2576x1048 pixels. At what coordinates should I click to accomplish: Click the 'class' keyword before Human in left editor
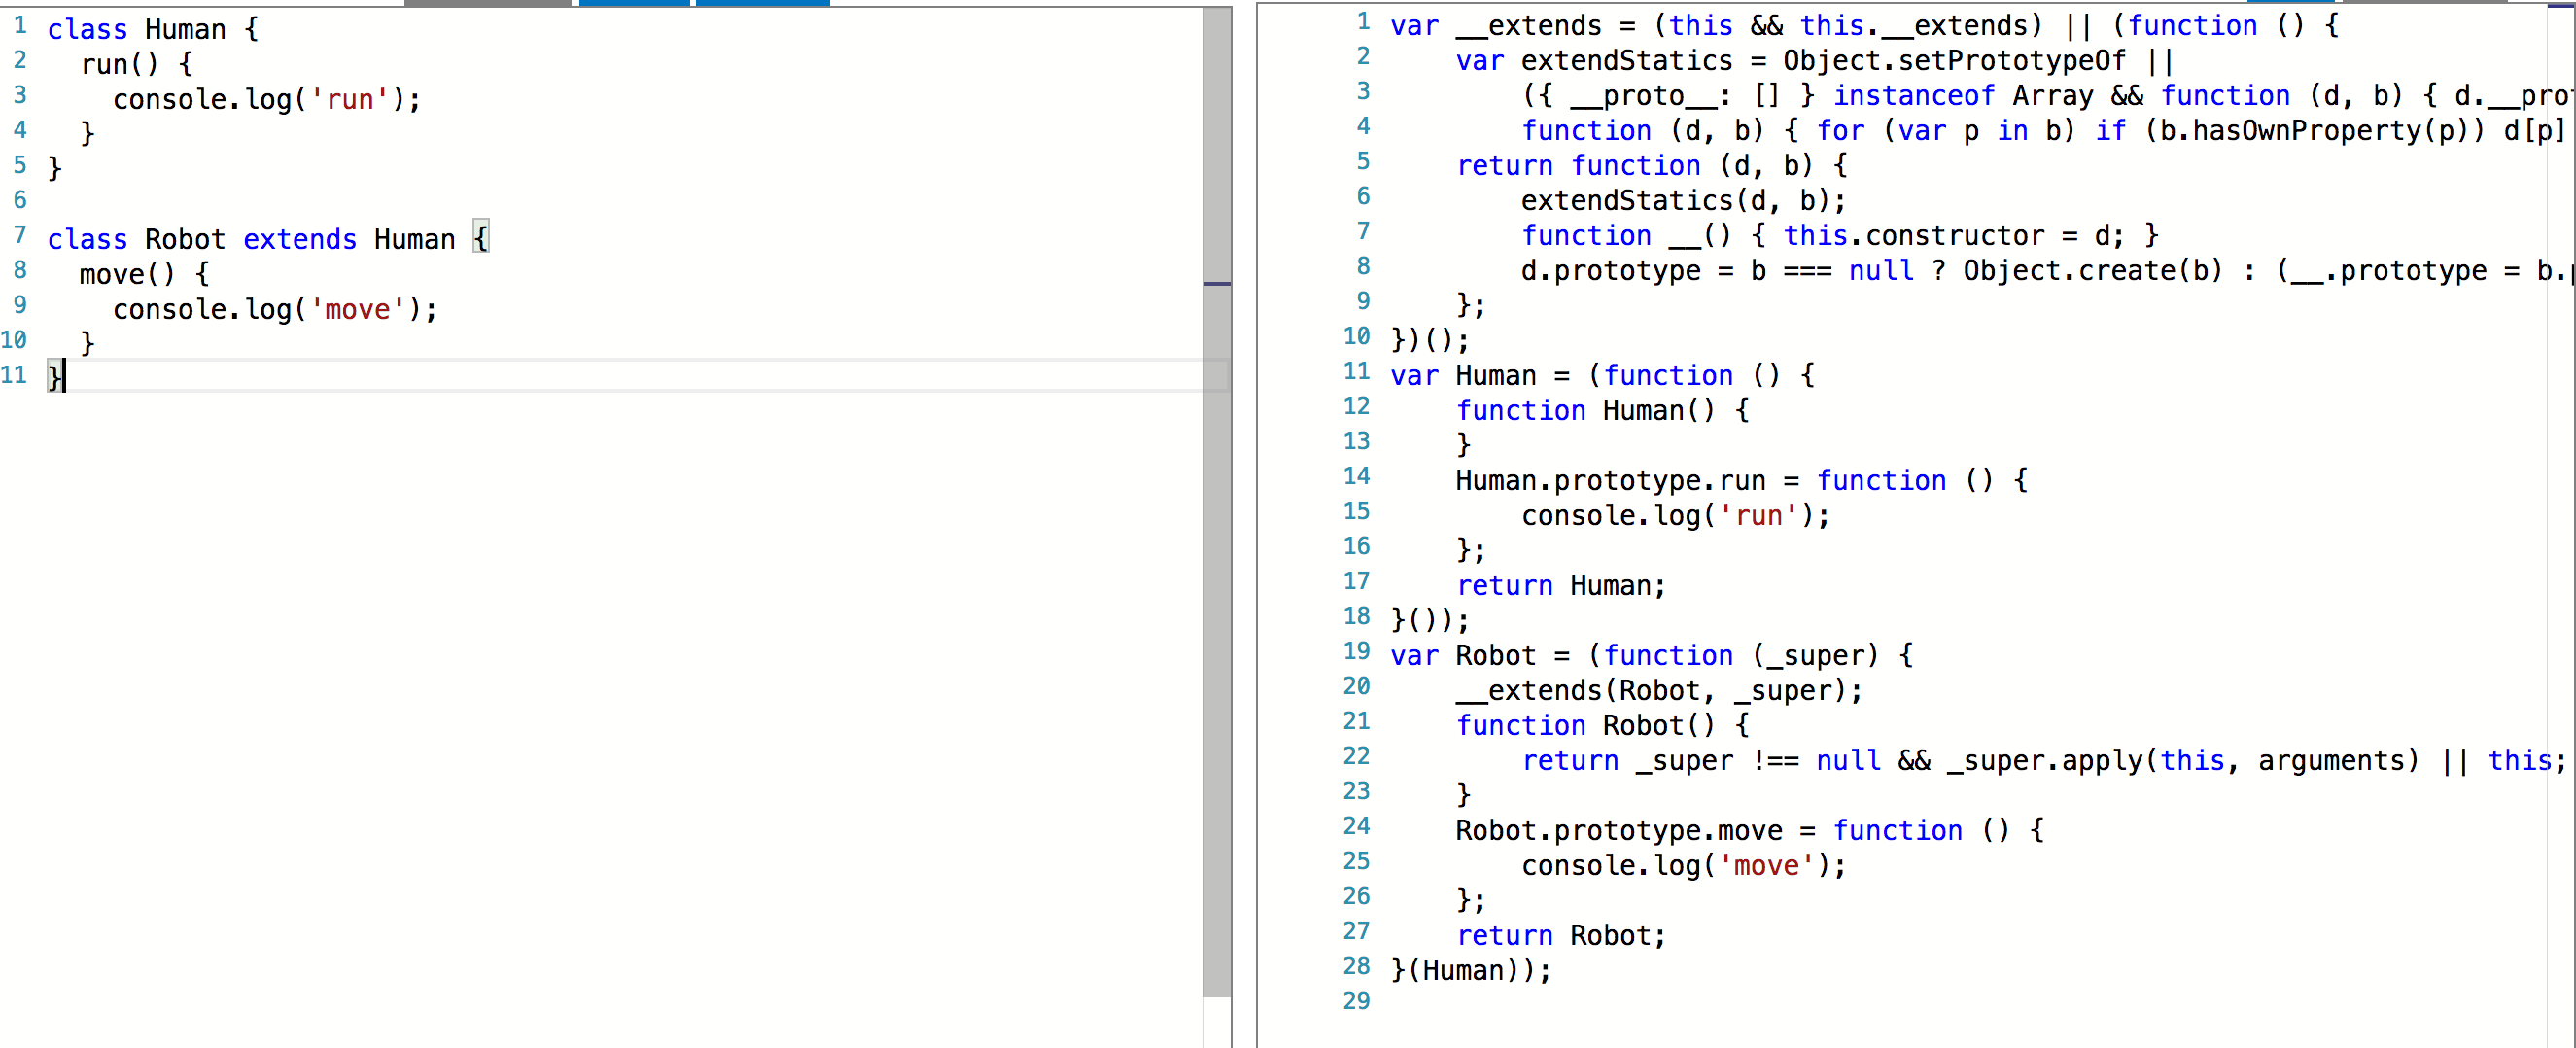pyautogui.click(x=87, y=29)
